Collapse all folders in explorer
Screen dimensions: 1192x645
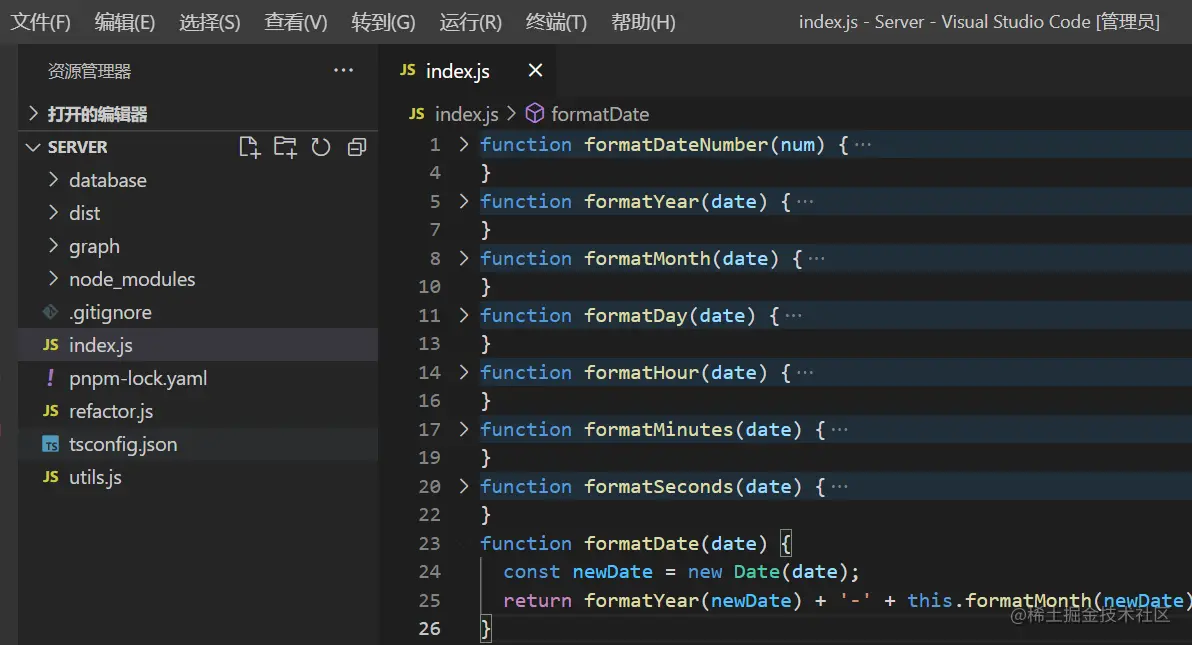[356, 148]
